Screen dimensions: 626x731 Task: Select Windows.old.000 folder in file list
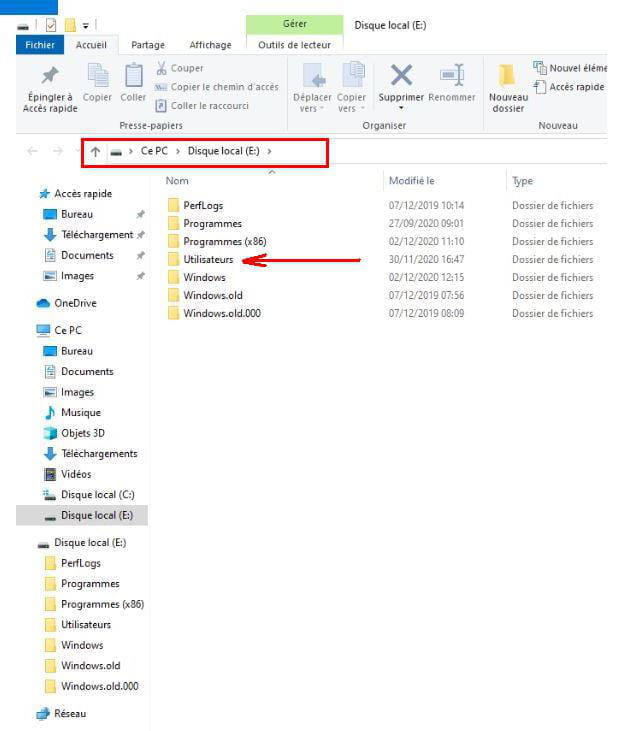[222, 313]
